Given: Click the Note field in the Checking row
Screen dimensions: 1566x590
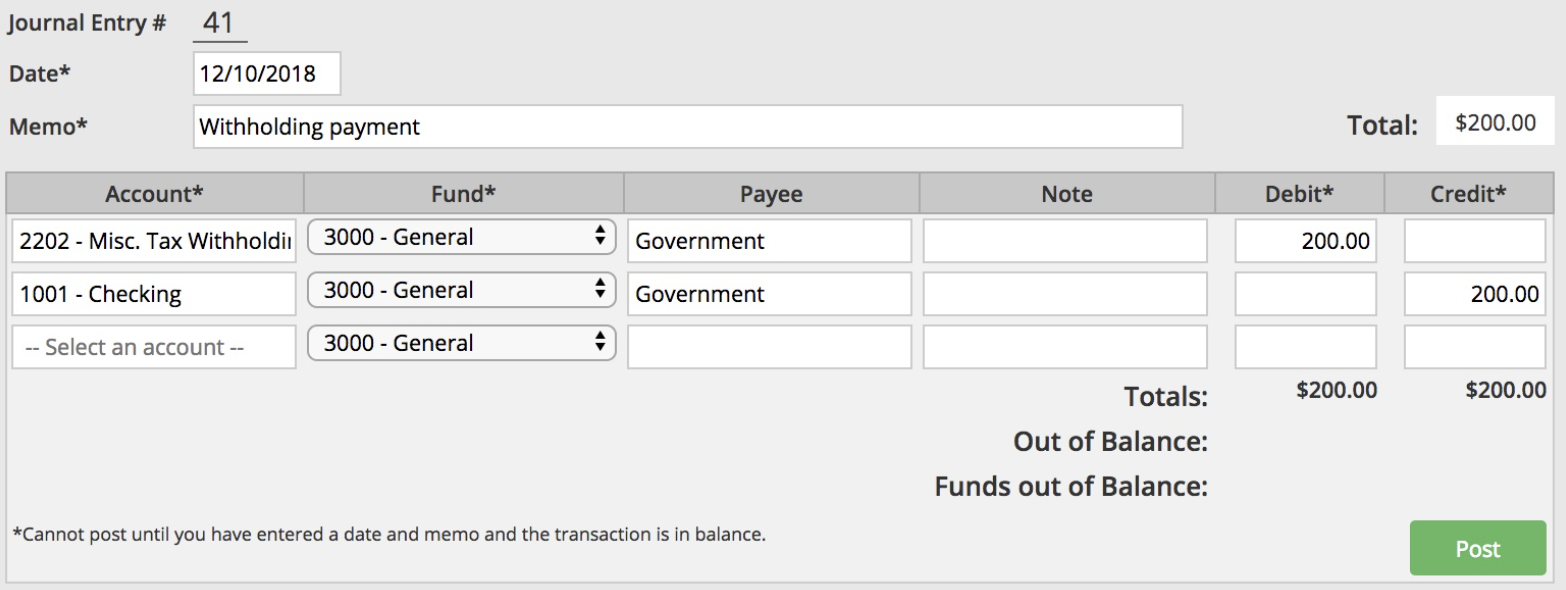Looking at the screenshot, I should pyautogui.click(x=1065, y=294).
